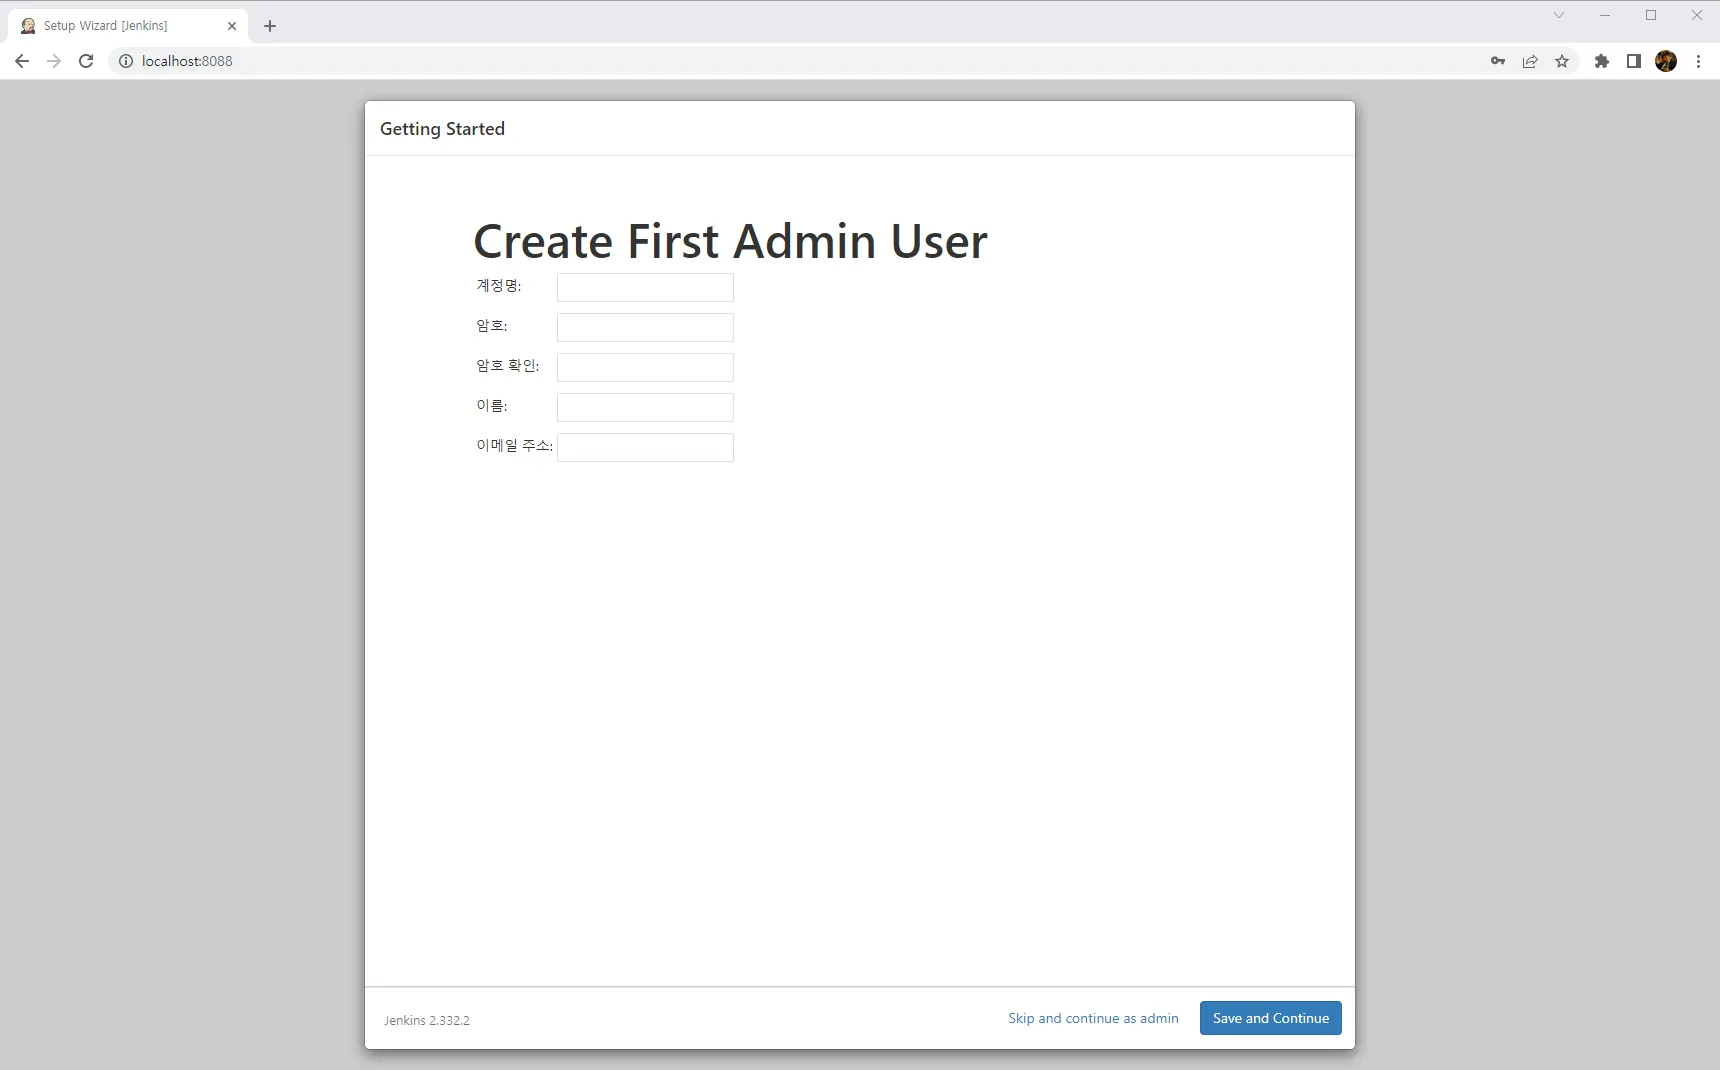
Task: Open the tab search chevron
Action: [x=1559, y=15]
